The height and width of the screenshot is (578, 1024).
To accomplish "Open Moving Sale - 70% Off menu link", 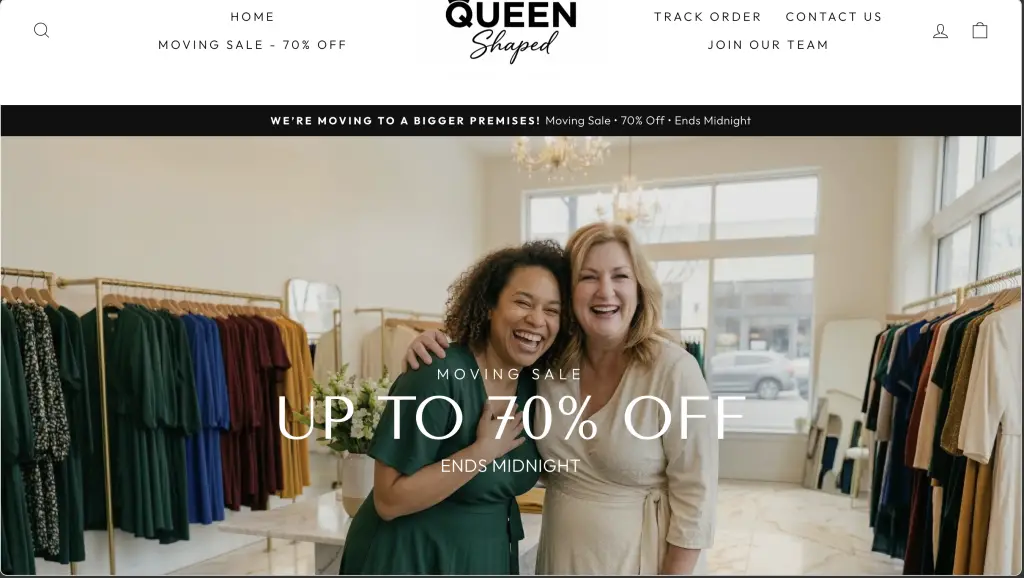I will (253, 45).
